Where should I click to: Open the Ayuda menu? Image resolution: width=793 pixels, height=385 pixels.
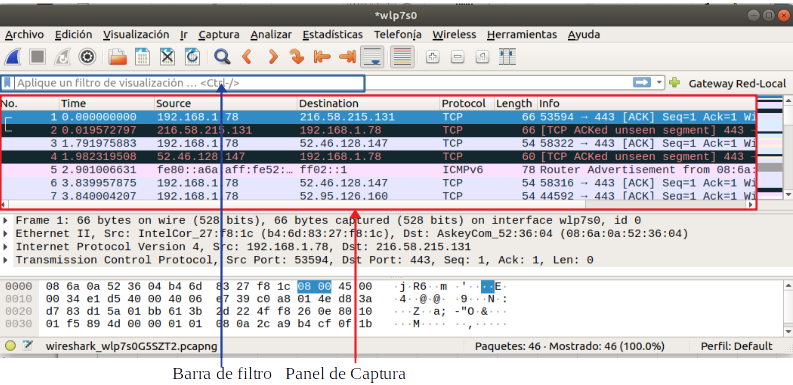click(584, 35)
